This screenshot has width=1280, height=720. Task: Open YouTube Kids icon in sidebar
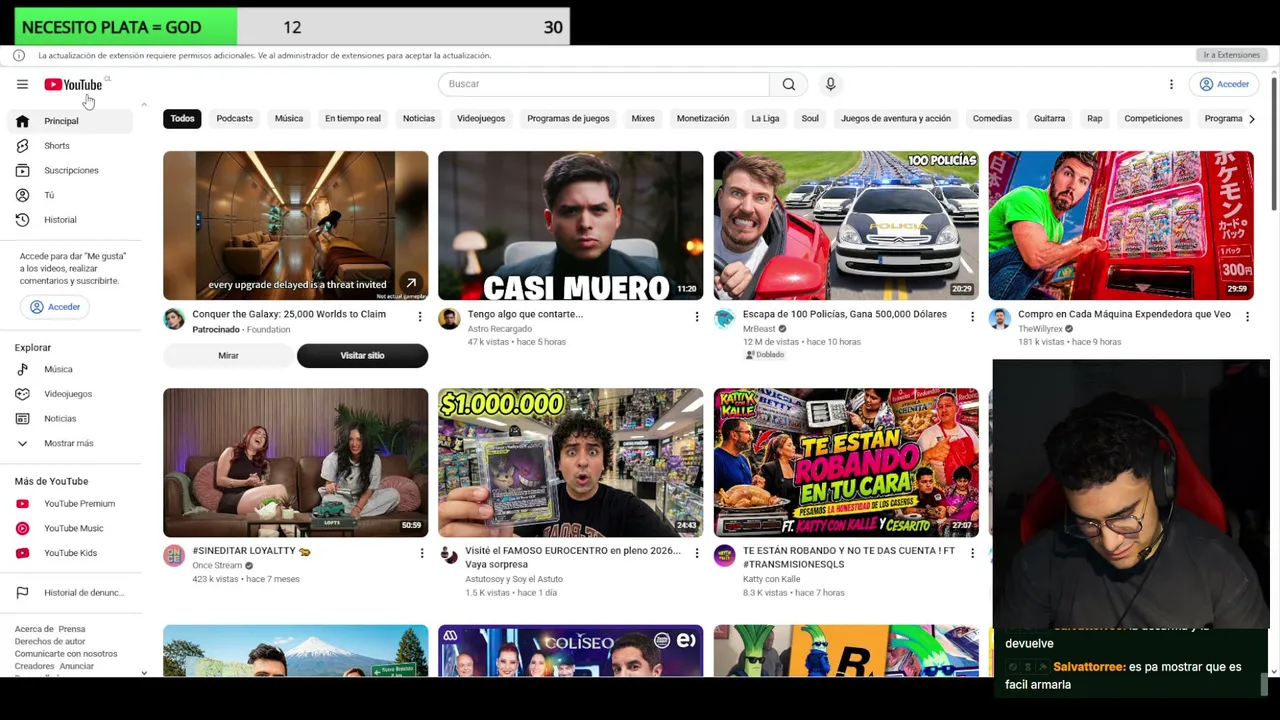click(22, 553)
